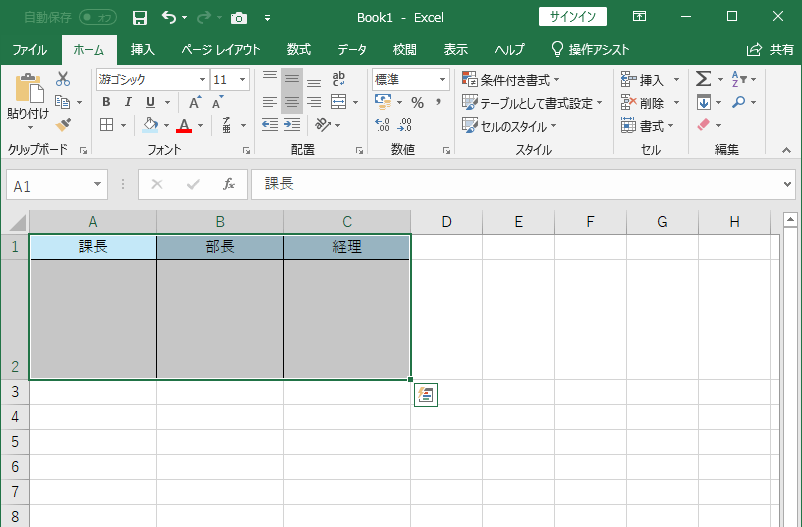Undo the last action

[169, 17]
